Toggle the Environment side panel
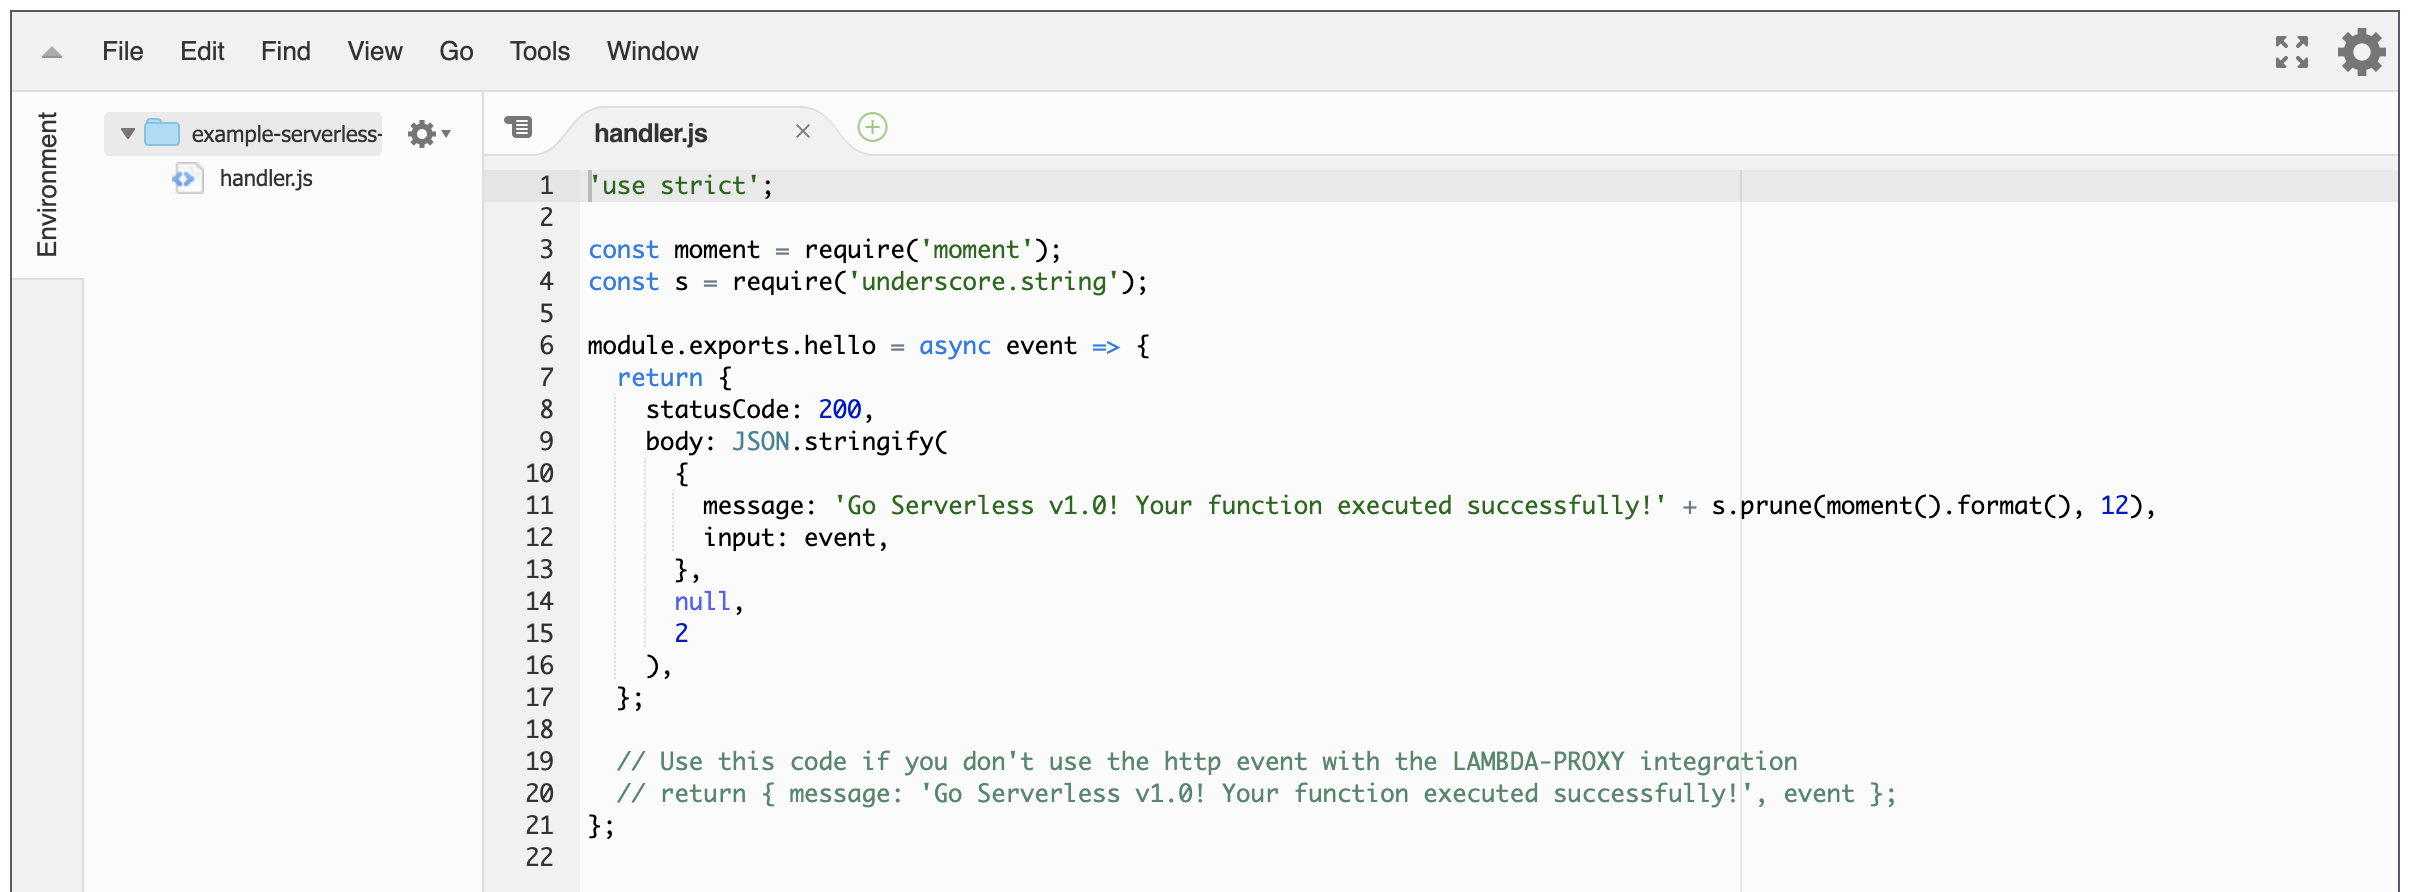Screen dimensions: 2420x892 click(47, 185)
